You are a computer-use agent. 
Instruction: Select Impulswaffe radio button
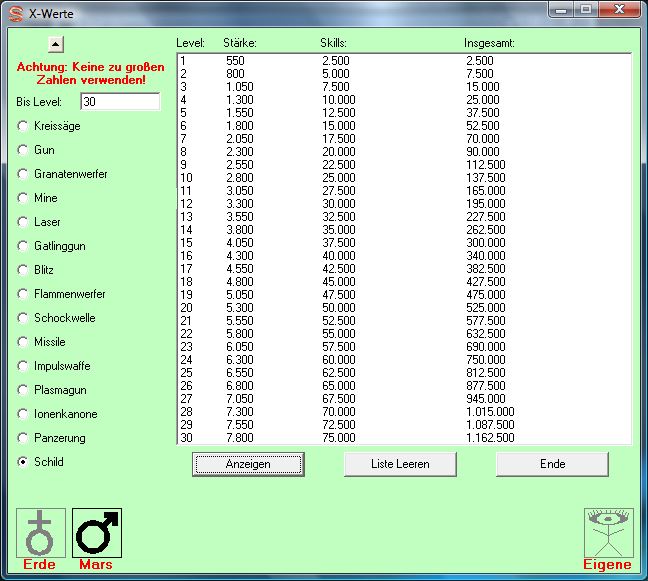[23, 366]
